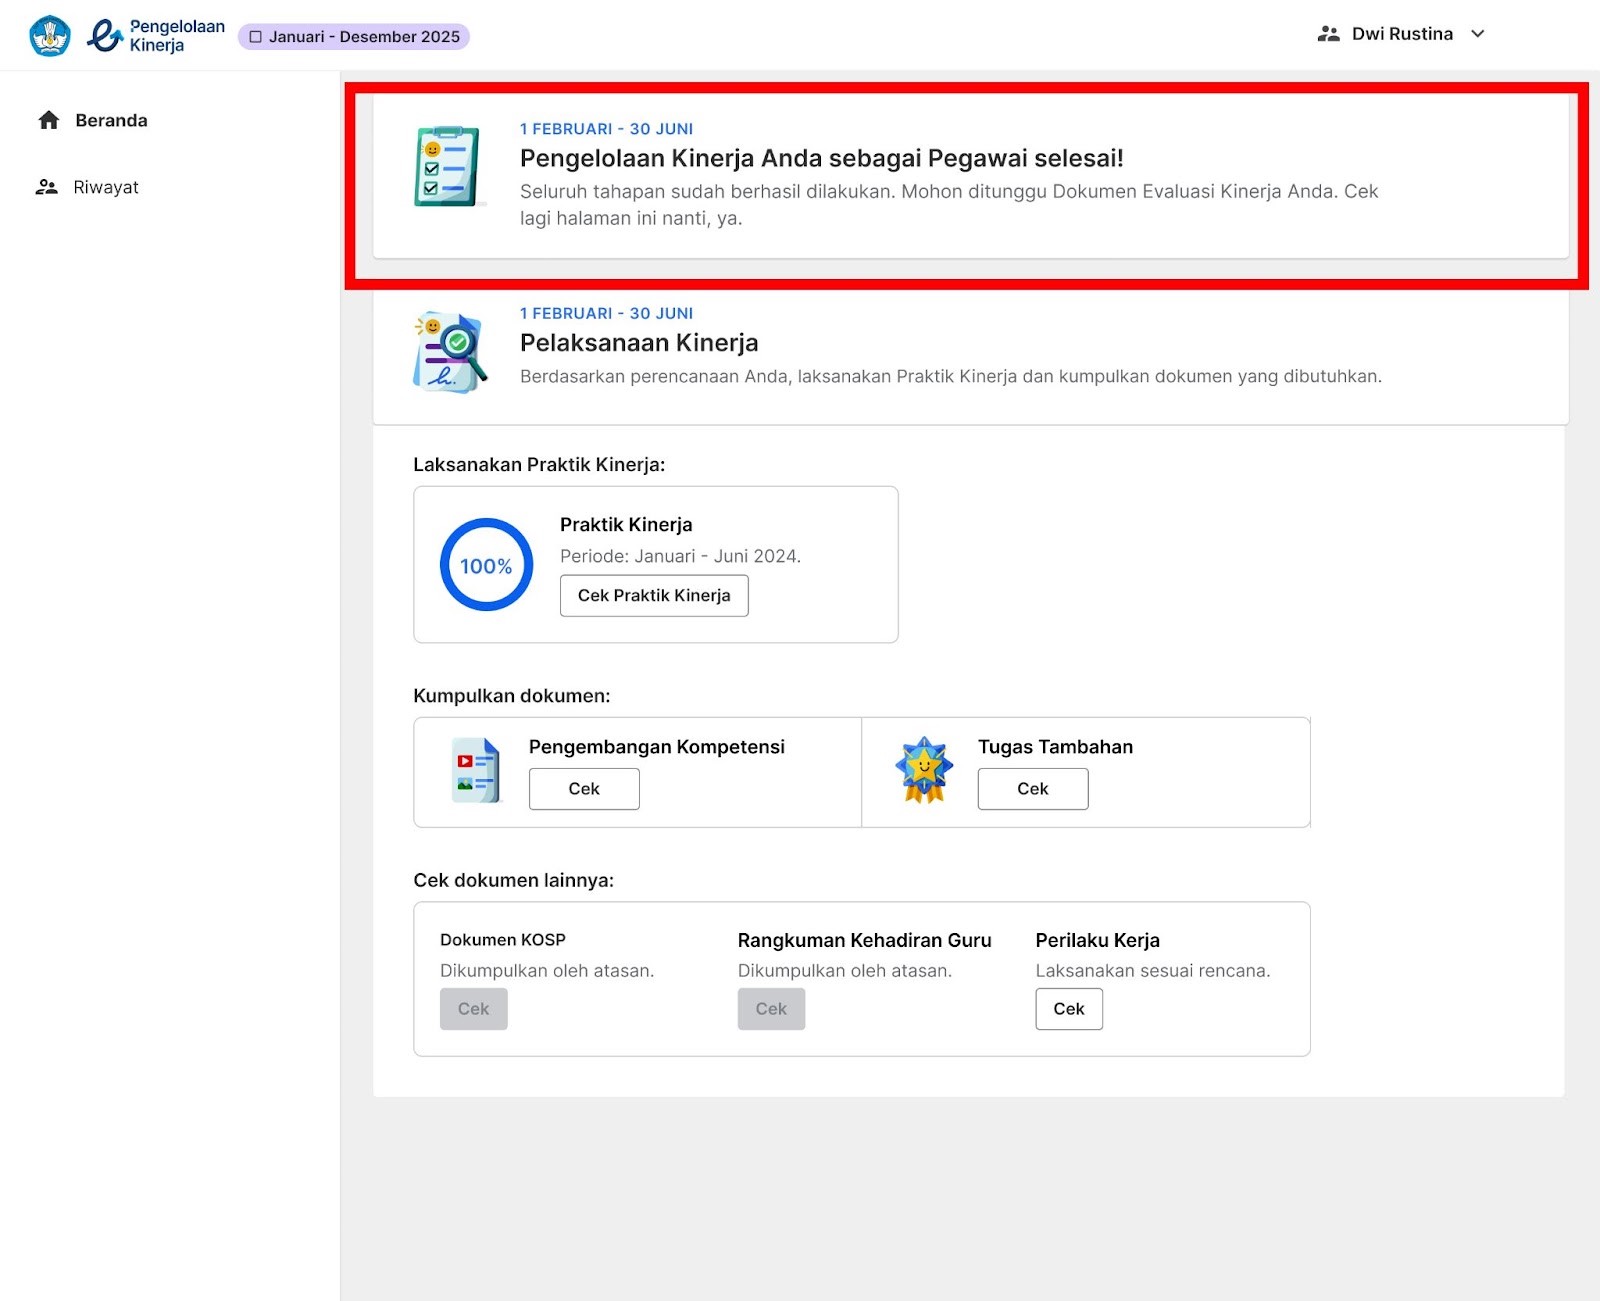Click Cek under Tugas Tambahan

tap(1032, 789)
